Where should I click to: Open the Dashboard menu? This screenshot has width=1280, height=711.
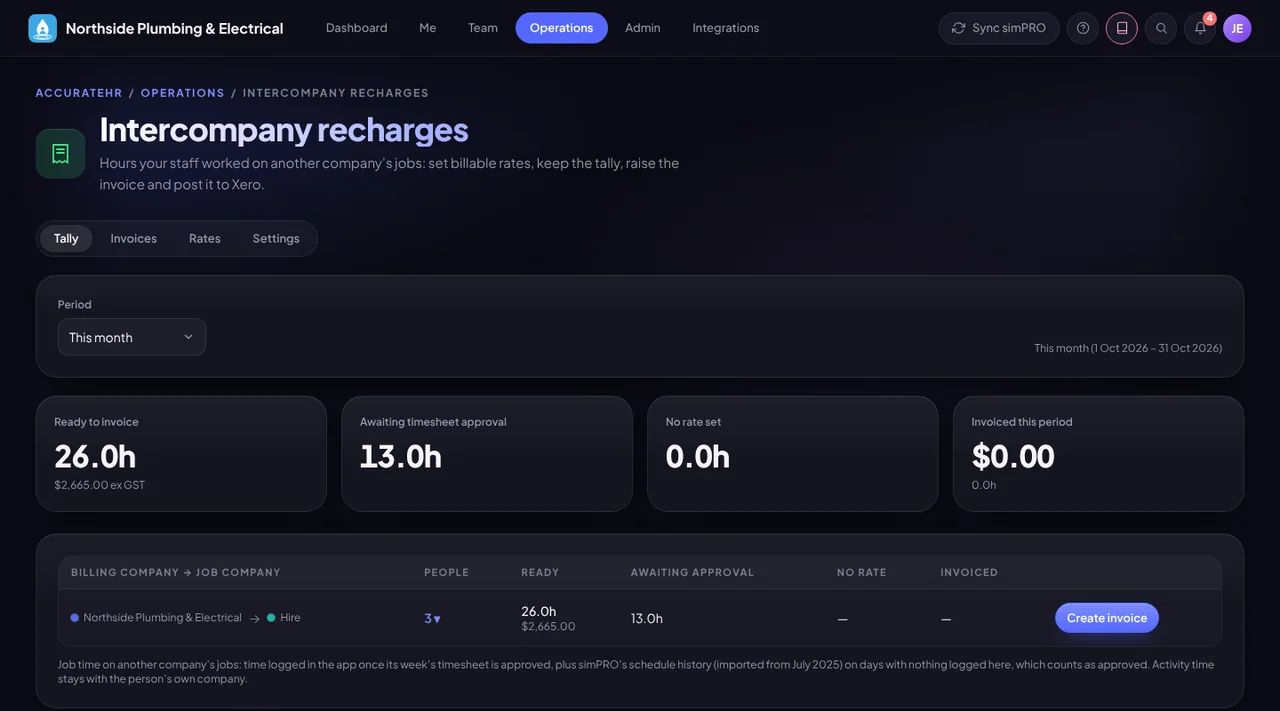pyautogui.click(x=357, y=28)
